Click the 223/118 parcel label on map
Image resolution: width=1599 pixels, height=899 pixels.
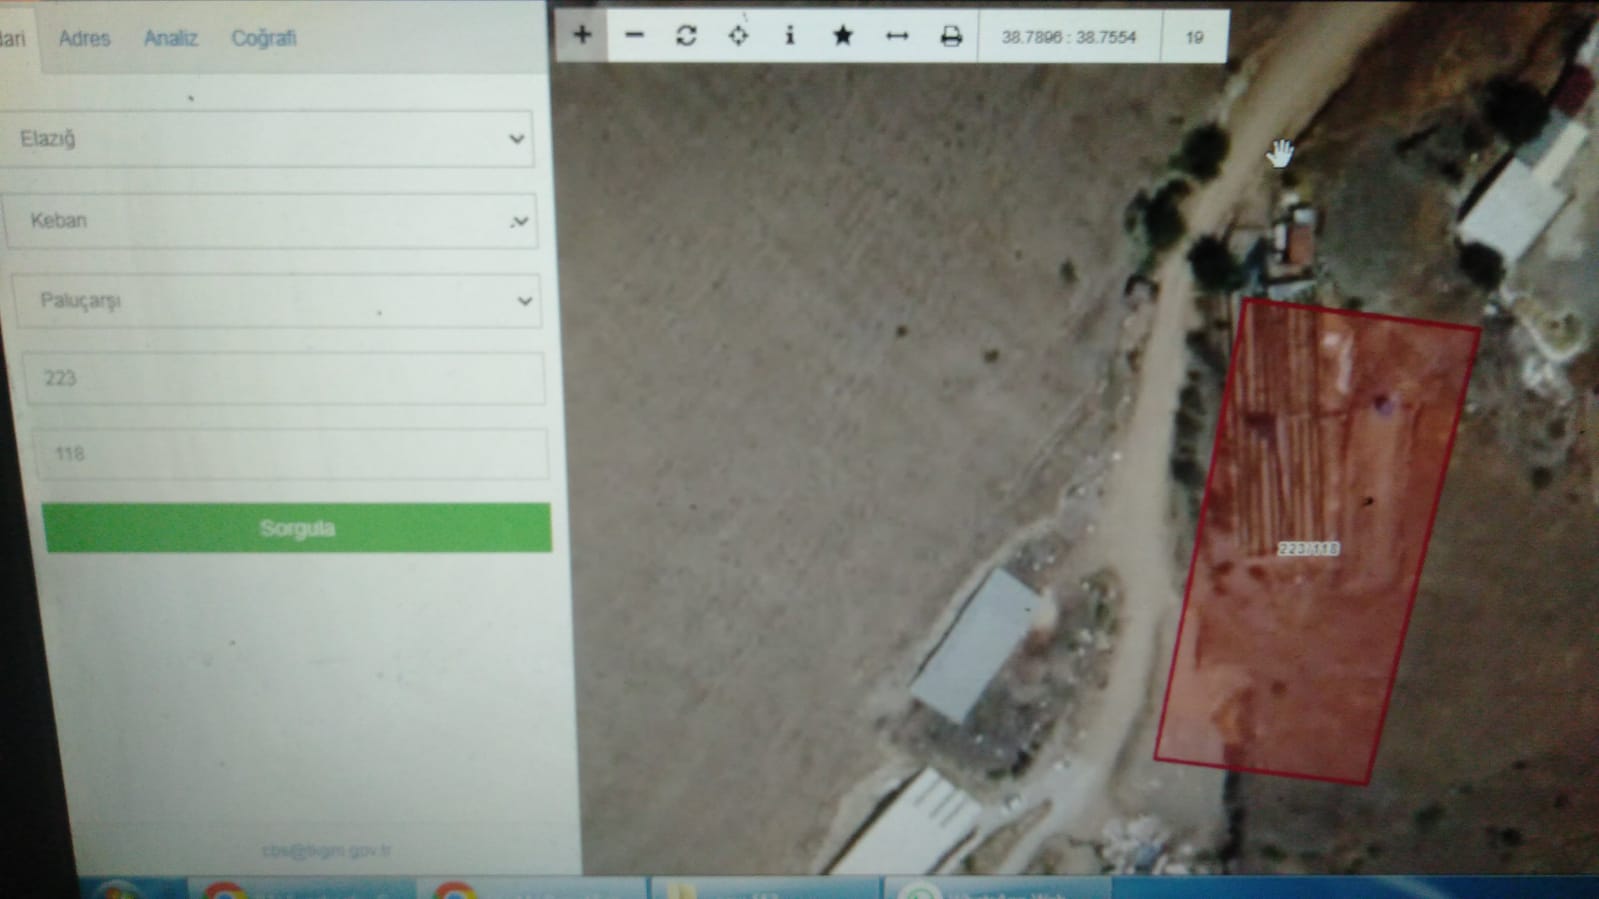tap(1308, 549)
